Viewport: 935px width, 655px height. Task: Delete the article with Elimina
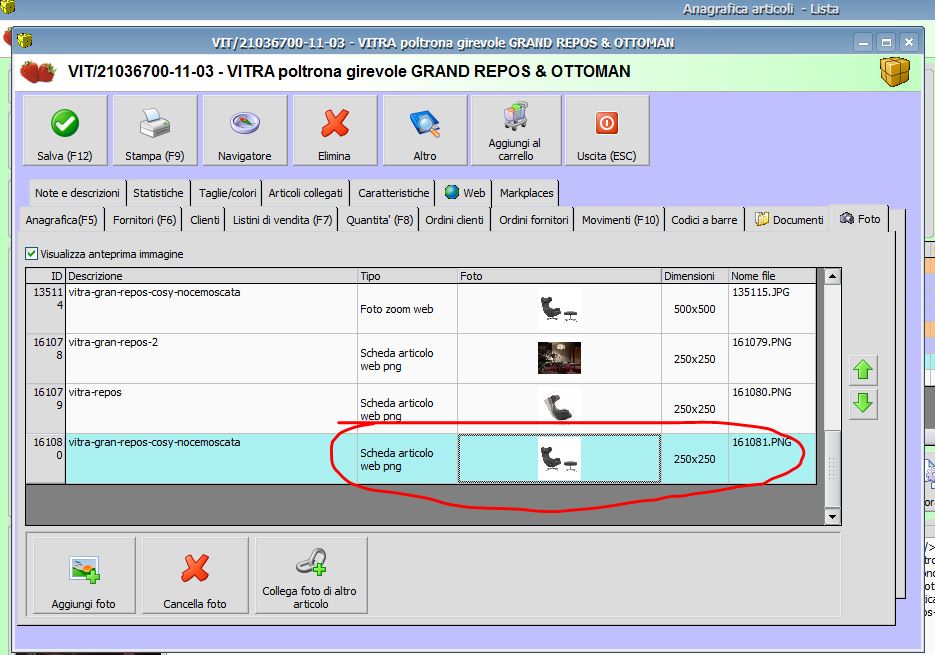pyautogui.click(x=335, y=130)
